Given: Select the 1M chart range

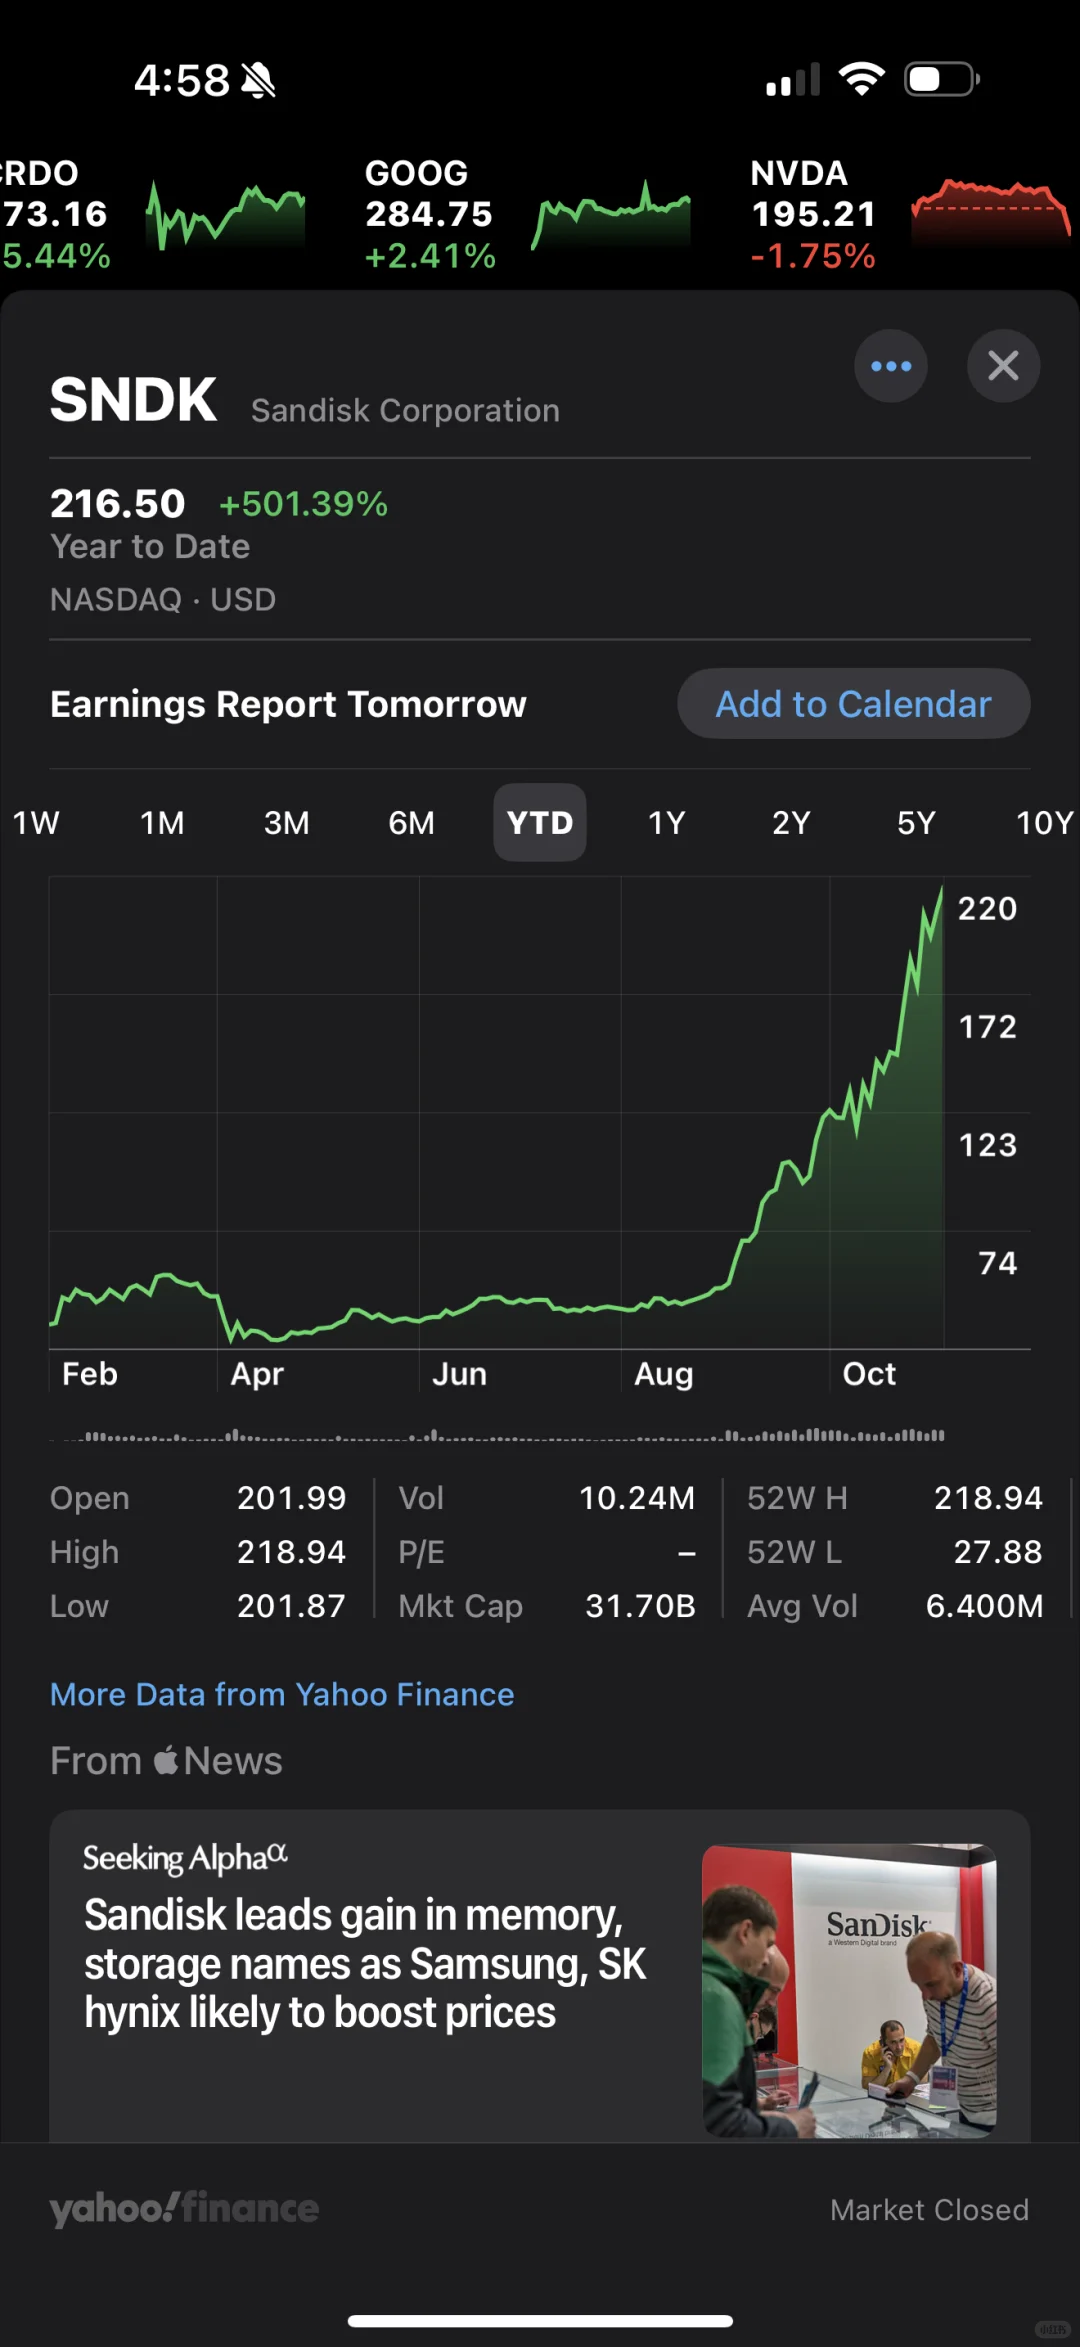Looking at the screenshot, I should (x=162, y=823).
